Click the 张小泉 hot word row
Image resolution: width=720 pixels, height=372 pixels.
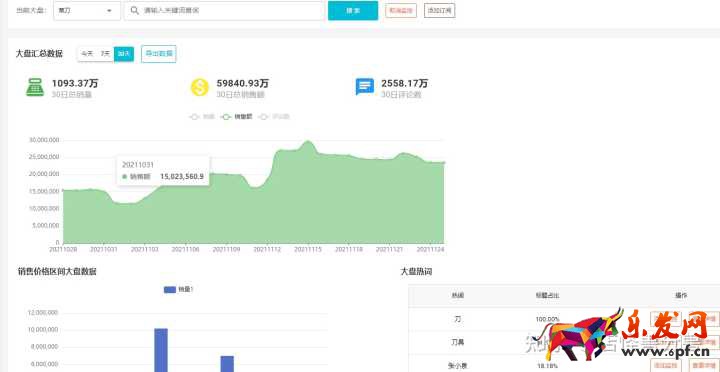tap(564, 366)
